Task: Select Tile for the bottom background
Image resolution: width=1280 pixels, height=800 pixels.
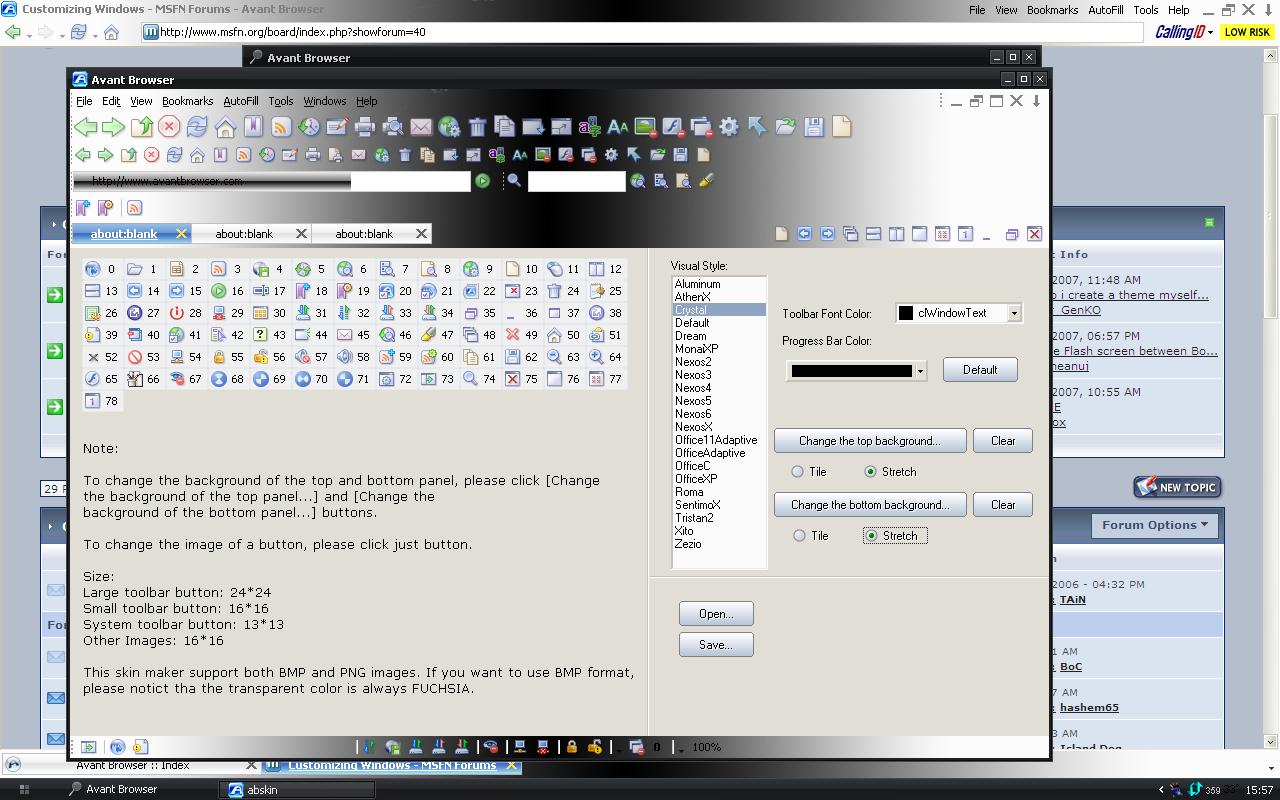Action: point(811,536)
